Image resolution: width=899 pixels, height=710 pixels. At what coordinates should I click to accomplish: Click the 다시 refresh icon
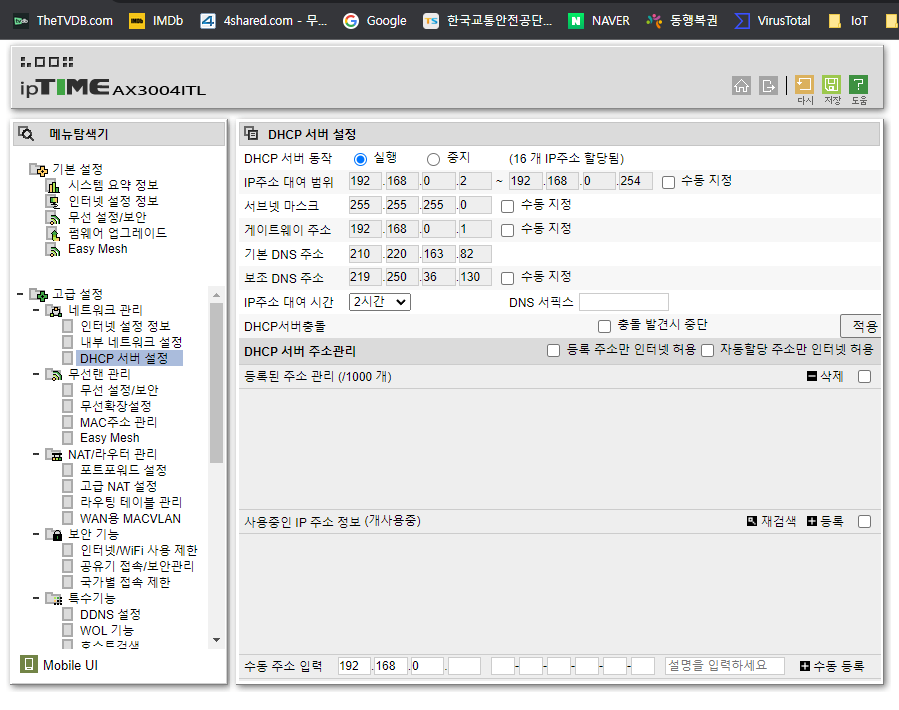pyautogui.click(x=804, y=85)
